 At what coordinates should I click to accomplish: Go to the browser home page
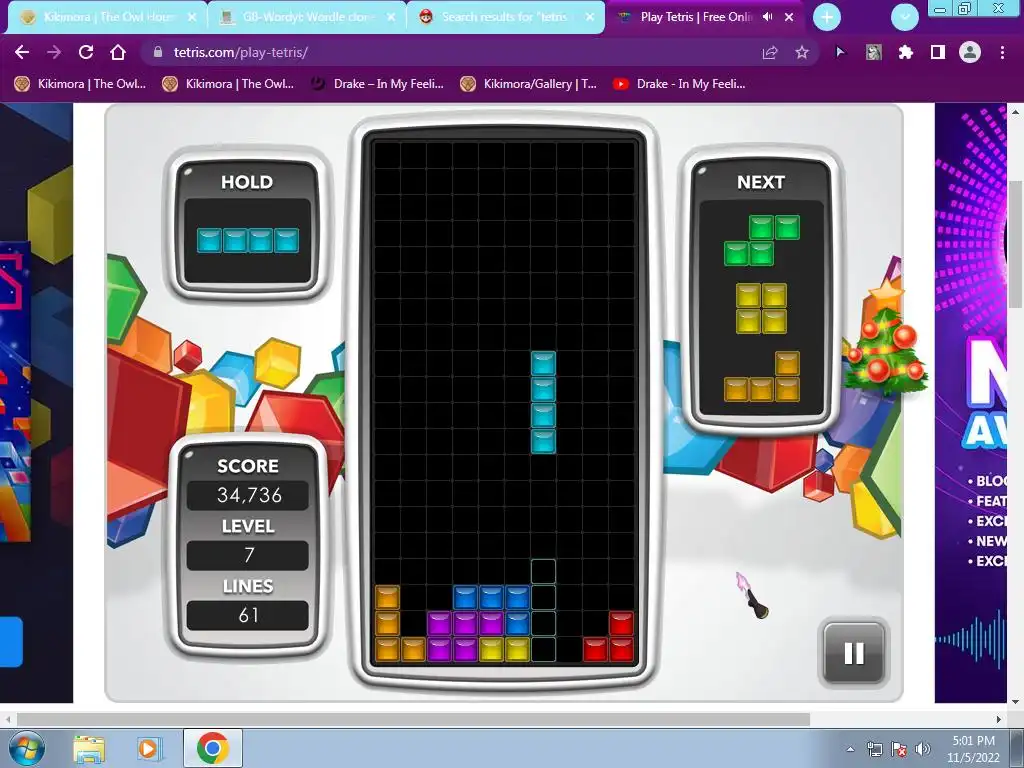coord(118,52)
